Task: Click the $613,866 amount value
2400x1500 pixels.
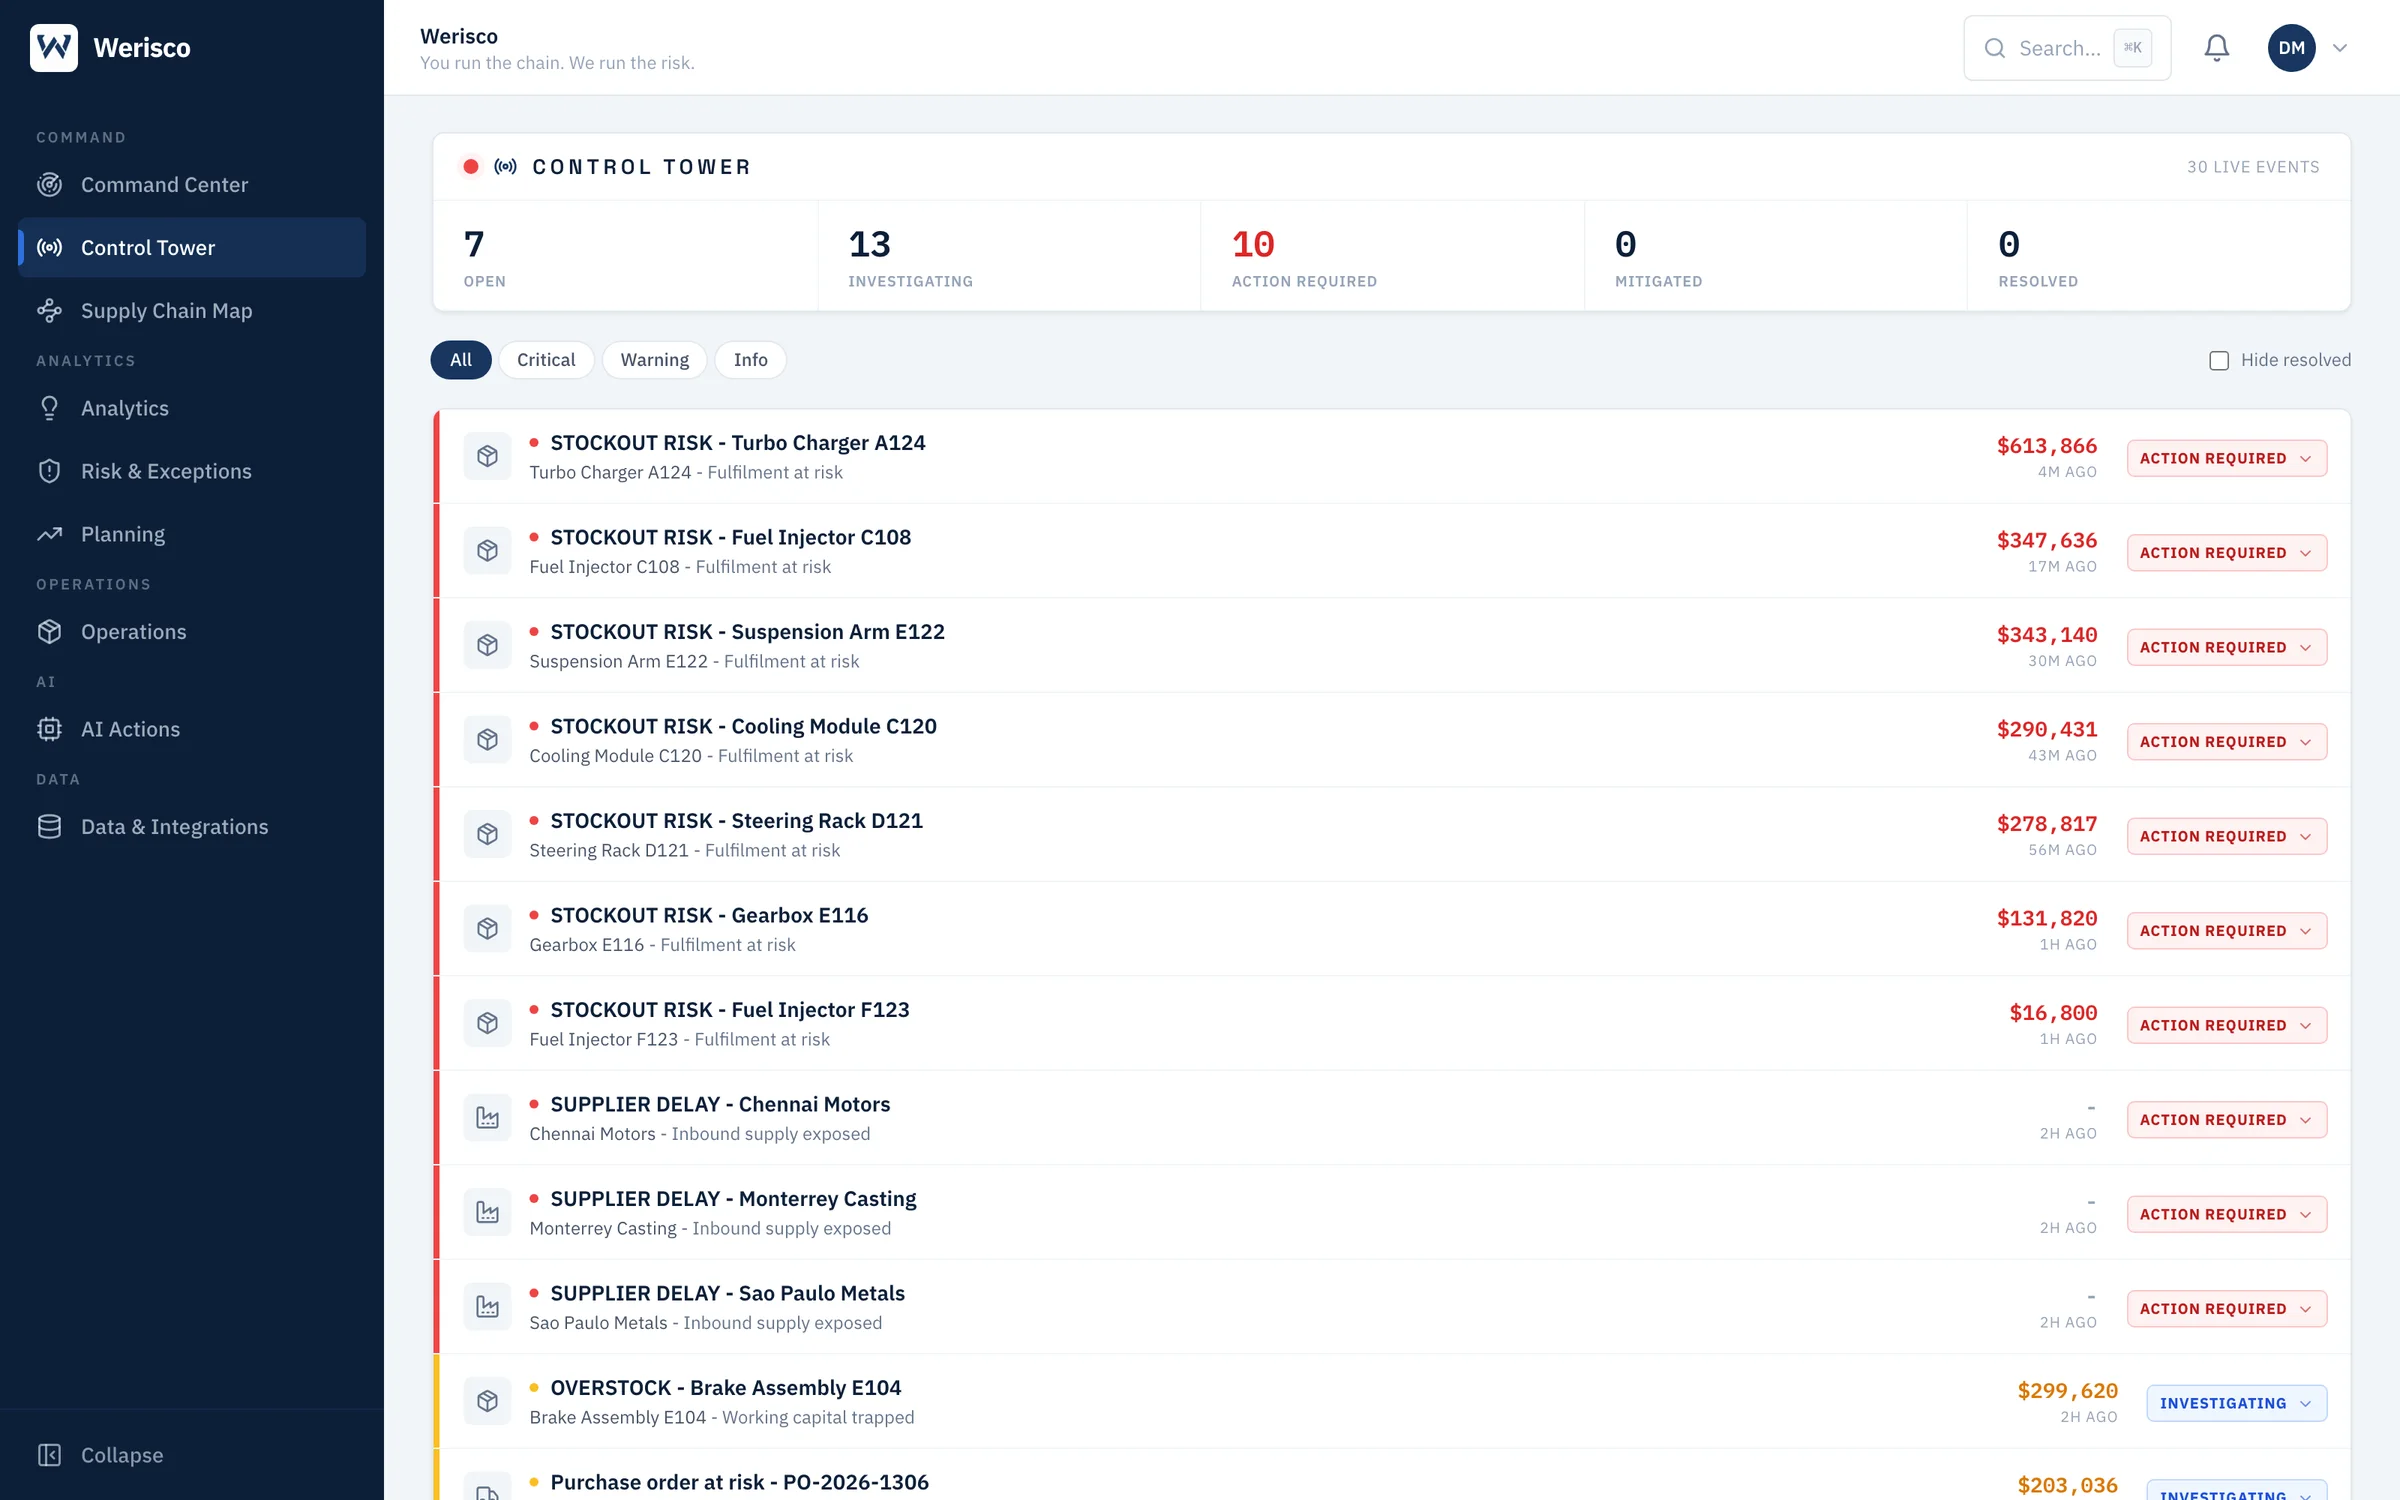Action: [2046, 446]
